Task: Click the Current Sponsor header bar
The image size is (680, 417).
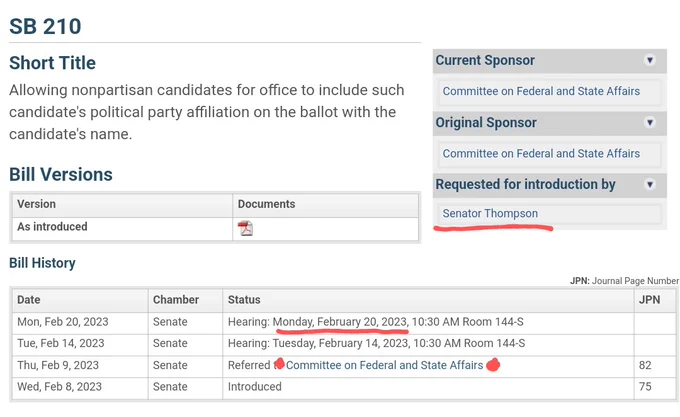Action: (549, 61)
